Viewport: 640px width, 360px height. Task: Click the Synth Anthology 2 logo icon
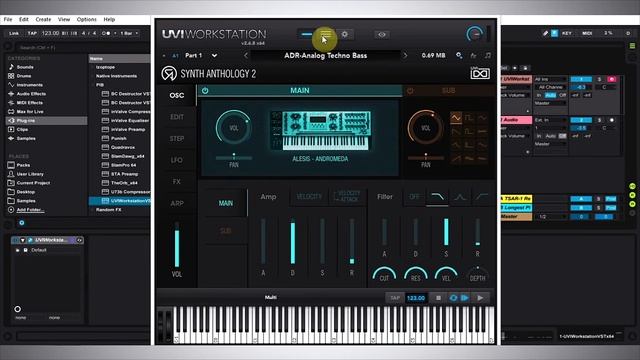pyautogui.click(x=169, y=73)
